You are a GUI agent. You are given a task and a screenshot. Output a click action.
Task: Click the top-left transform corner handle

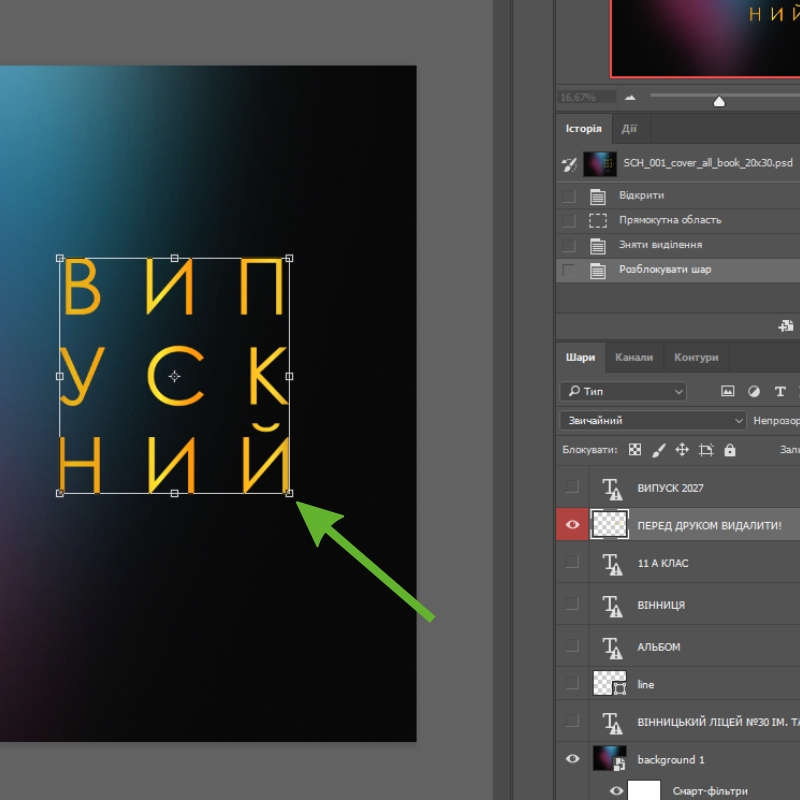[60, 259]
